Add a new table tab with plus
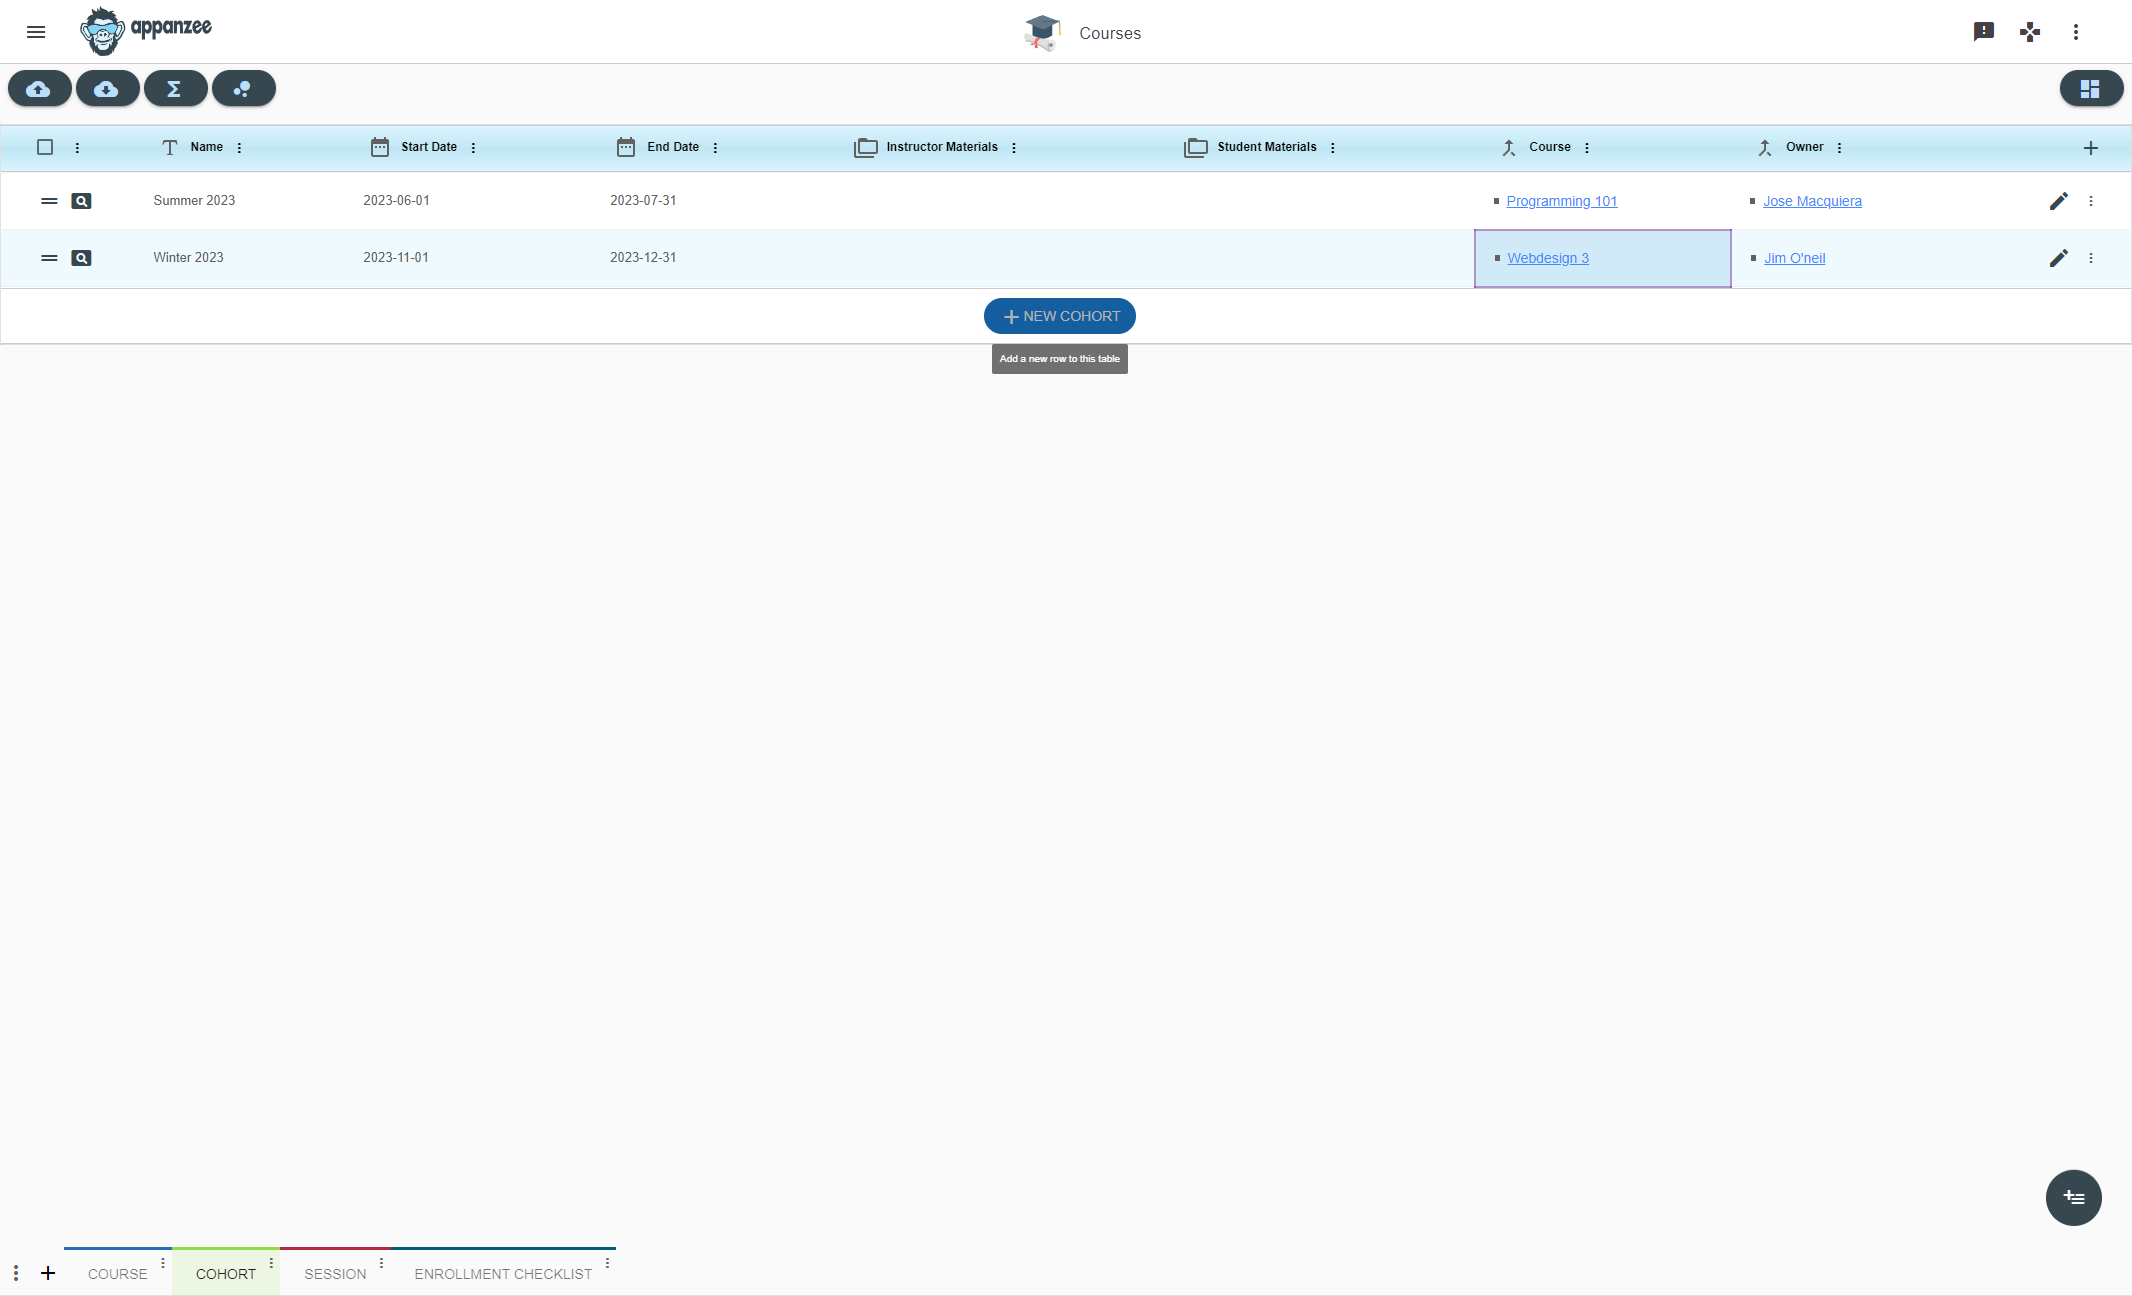This screenshot has width=2132, height=1296. point(48,1273)
